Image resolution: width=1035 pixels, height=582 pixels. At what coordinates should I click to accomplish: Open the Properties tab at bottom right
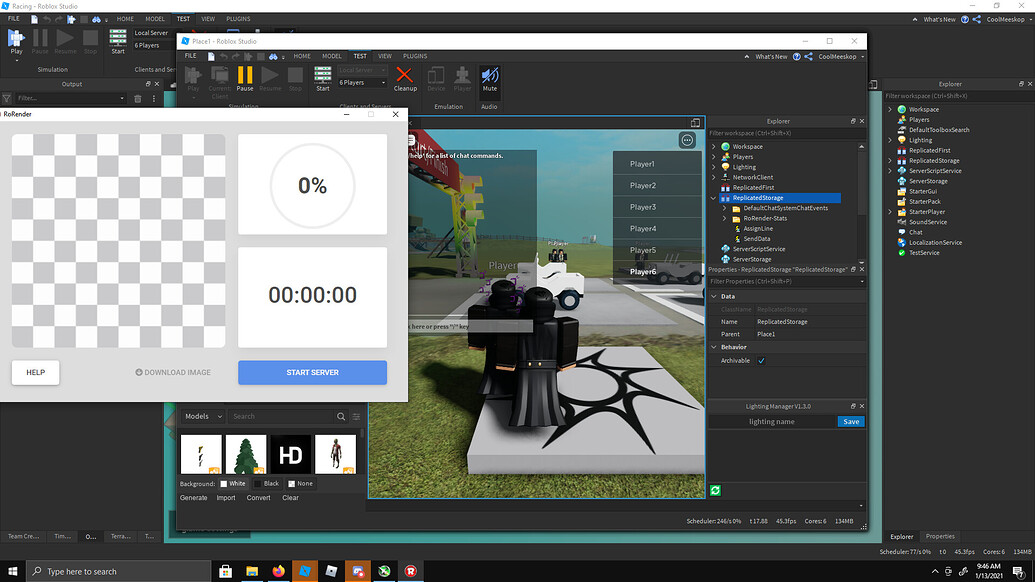[939, 536]
